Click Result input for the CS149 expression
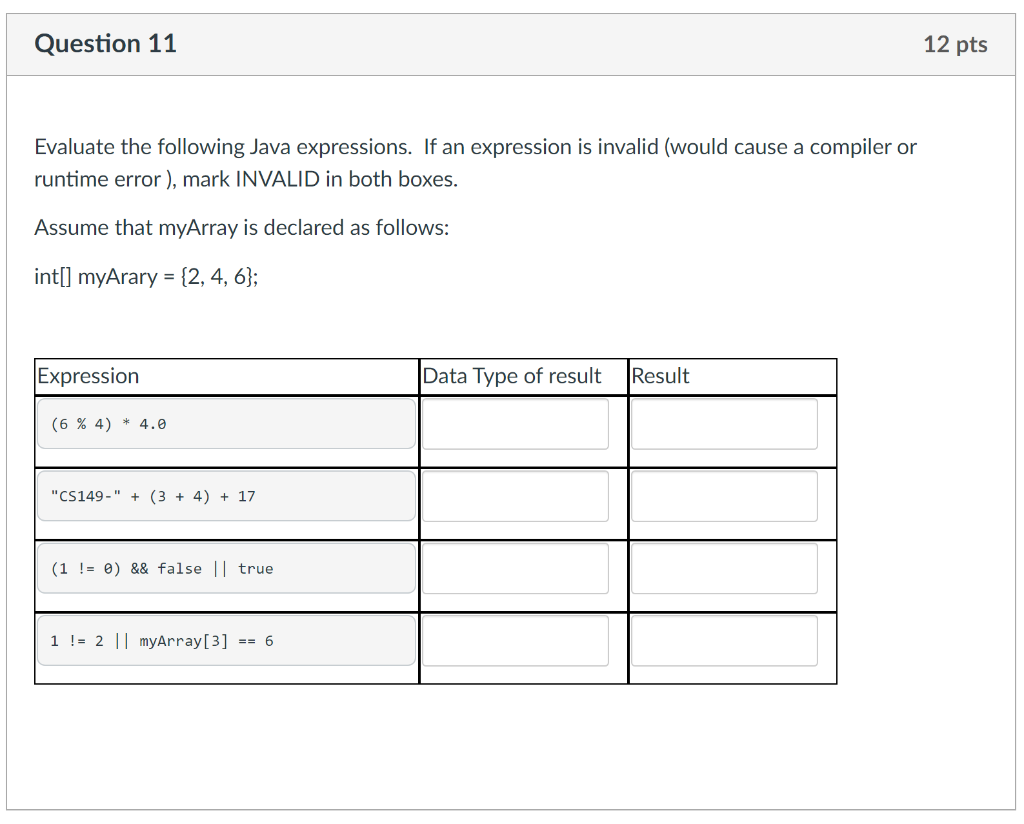 tap(724, 495)
